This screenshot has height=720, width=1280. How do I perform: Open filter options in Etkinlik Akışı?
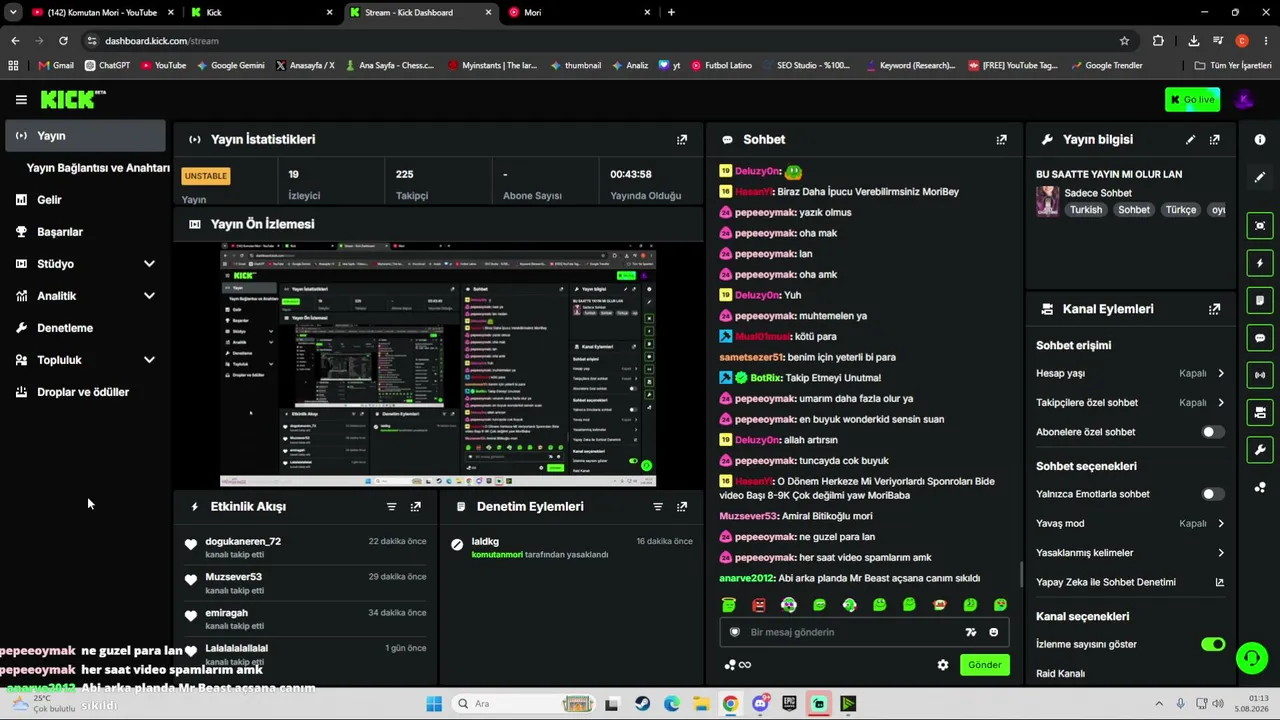pos(392,507)
